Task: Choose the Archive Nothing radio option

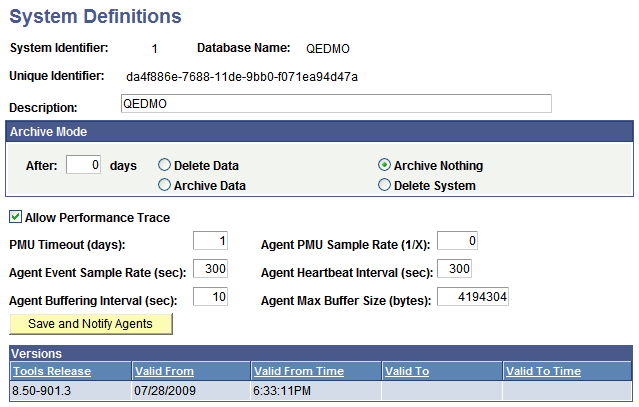Action: pos(384,166)
